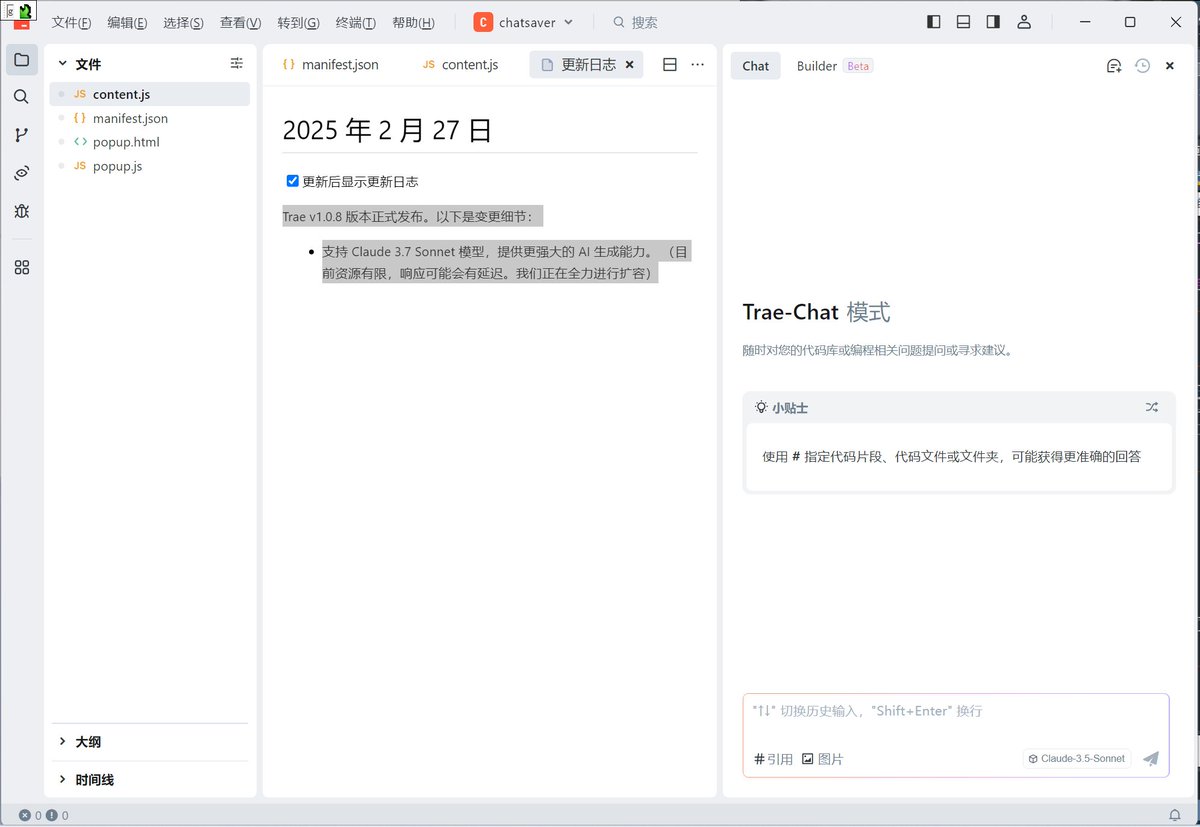Open the Source Control branch icon
Viewport: 1200px width, 827px height.
point(22,135)
